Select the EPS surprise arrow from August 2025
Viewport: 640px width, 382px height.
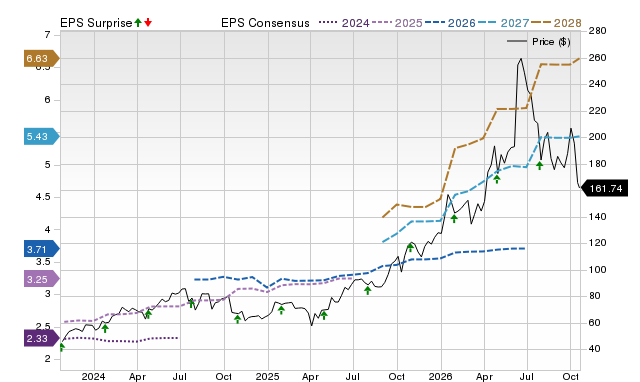coord(368,290)
